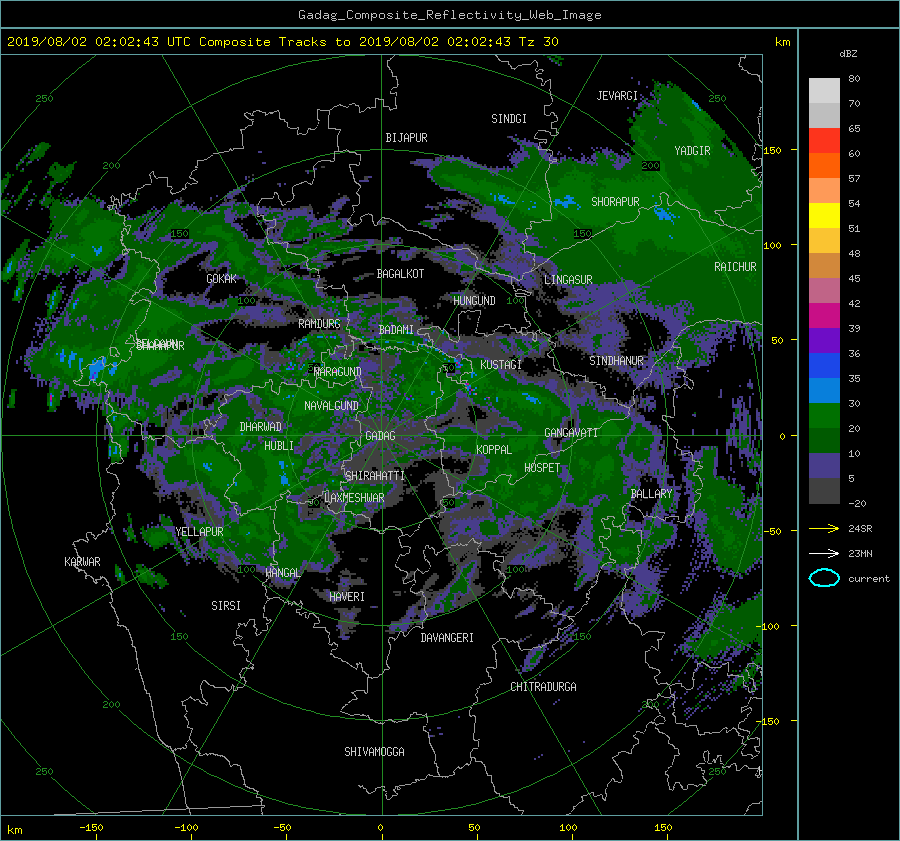Click the red 60-65 dBZ color swatch
The width and height of the screenshot is (900, 841).
tap(824, 140)
